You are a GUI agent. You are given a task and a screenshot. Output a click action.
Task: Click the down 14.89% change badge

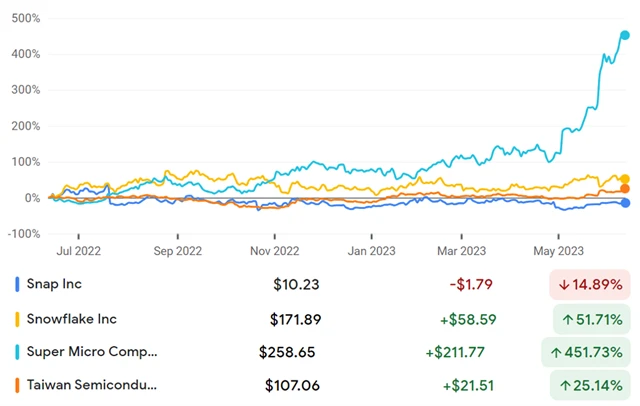(590, 284)
